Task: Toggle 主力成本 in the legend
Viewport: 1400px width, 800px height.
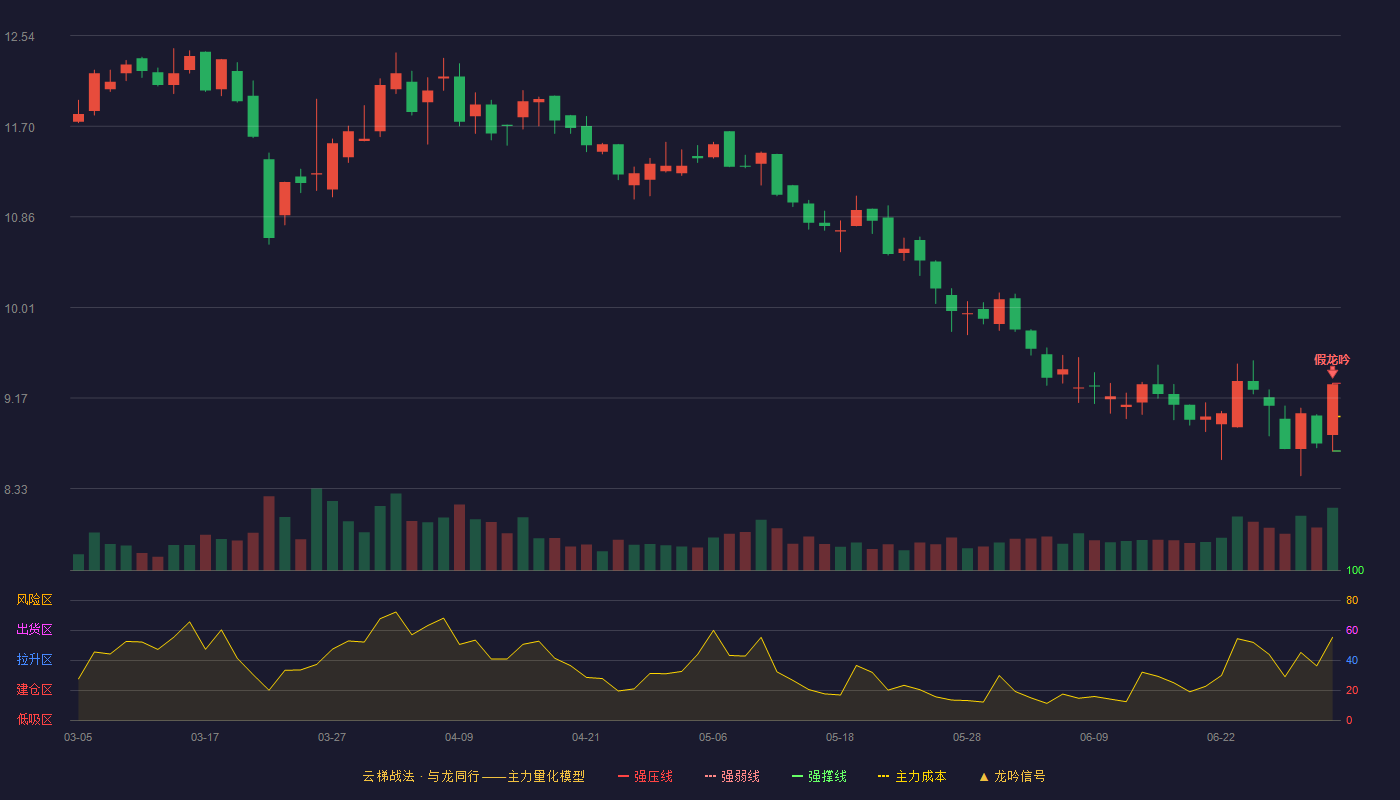Action: 912,776
